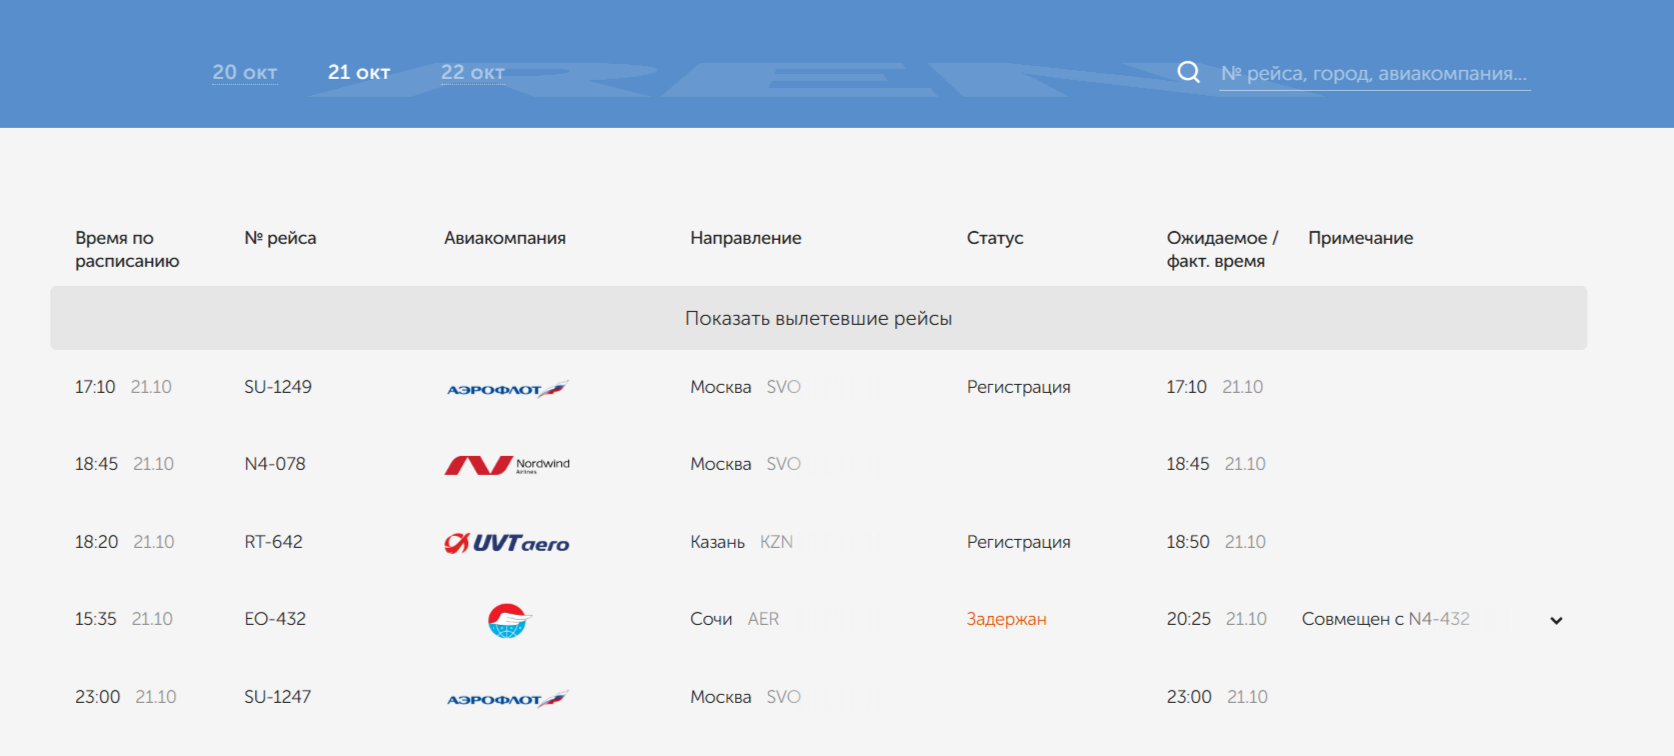Click the round airline logo for EO-432
1674x756 pixels.
coord(508,620)
